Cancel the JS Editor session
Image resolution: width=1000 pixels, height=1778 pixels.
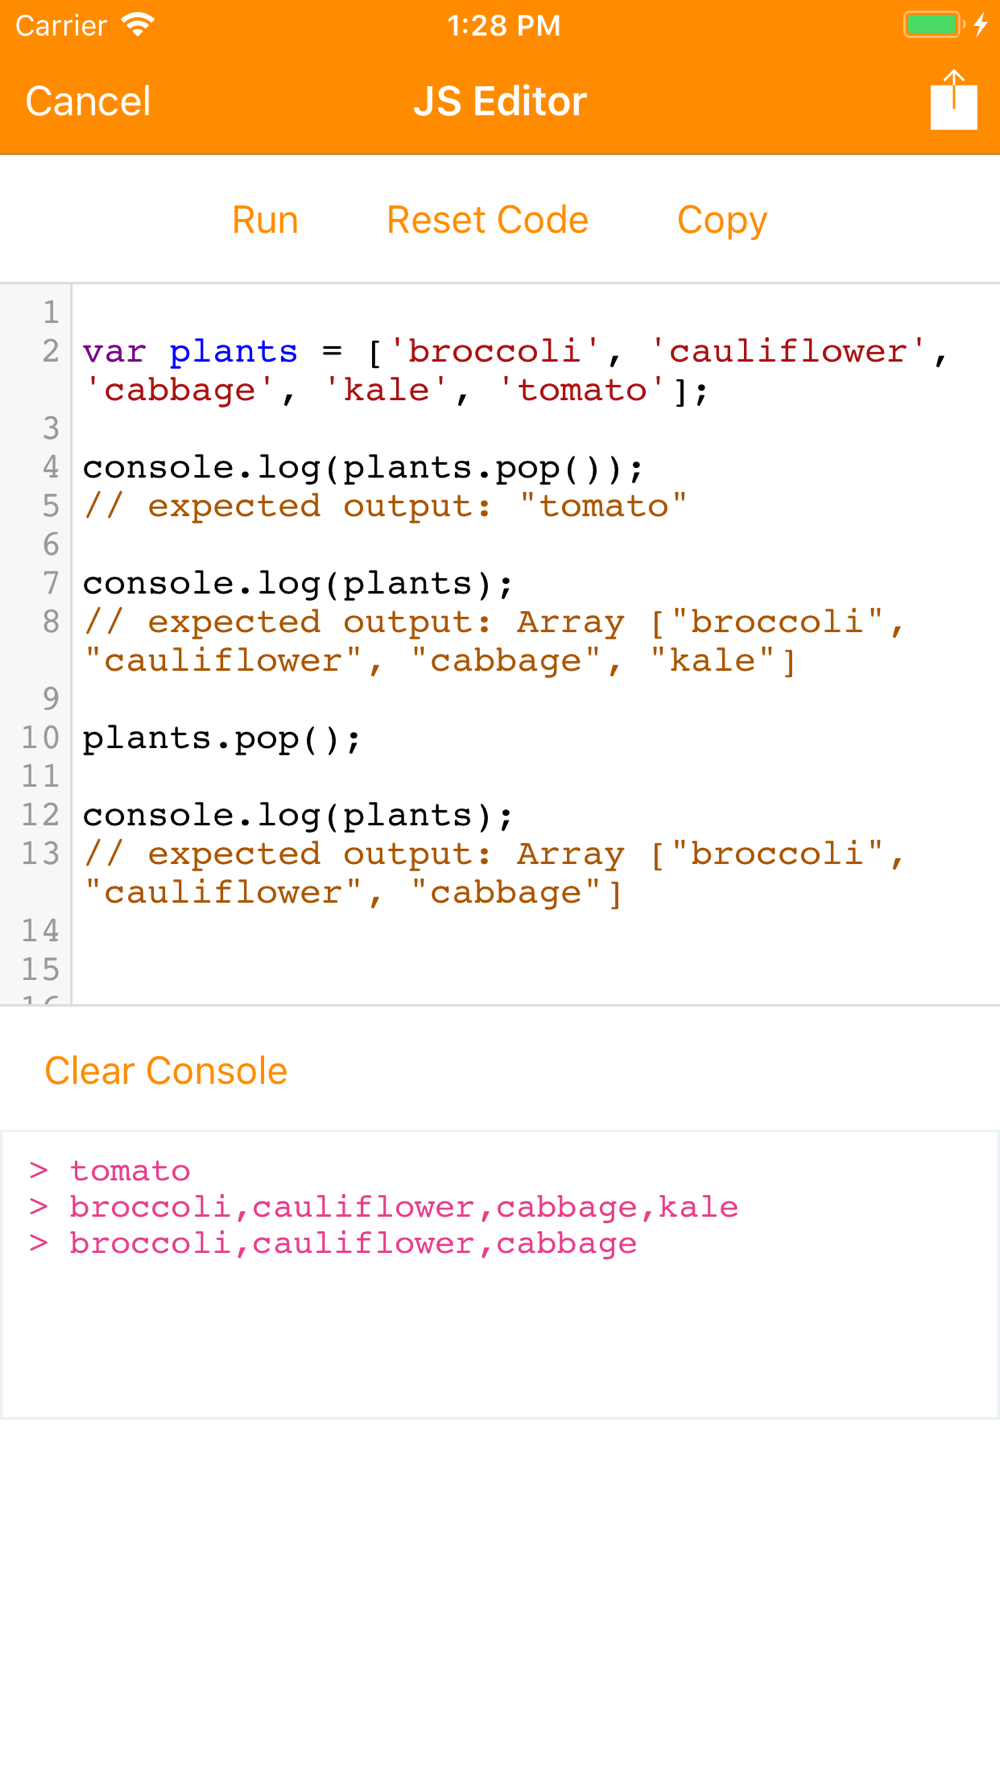tap(88, 101)
